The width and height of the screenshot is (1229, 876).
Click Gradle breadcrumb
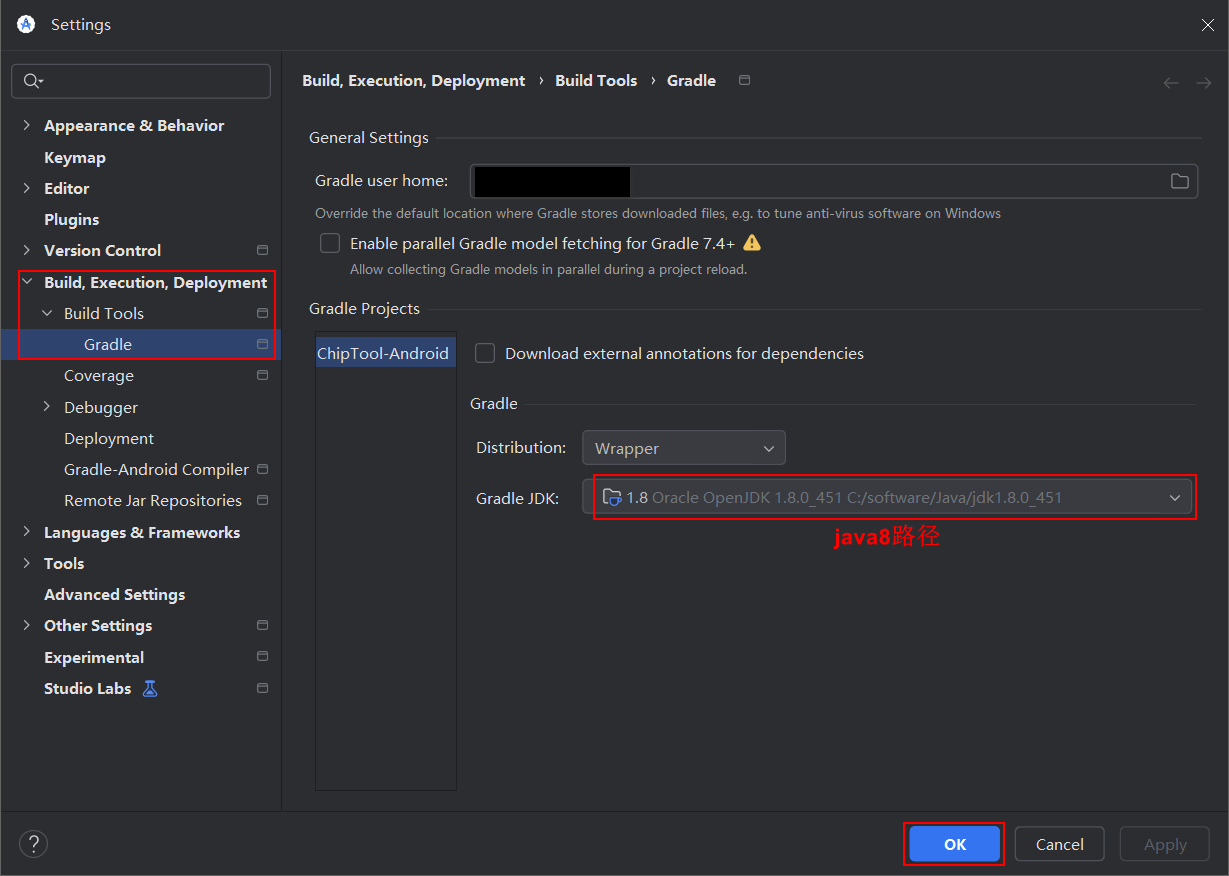tap(691, 80)
